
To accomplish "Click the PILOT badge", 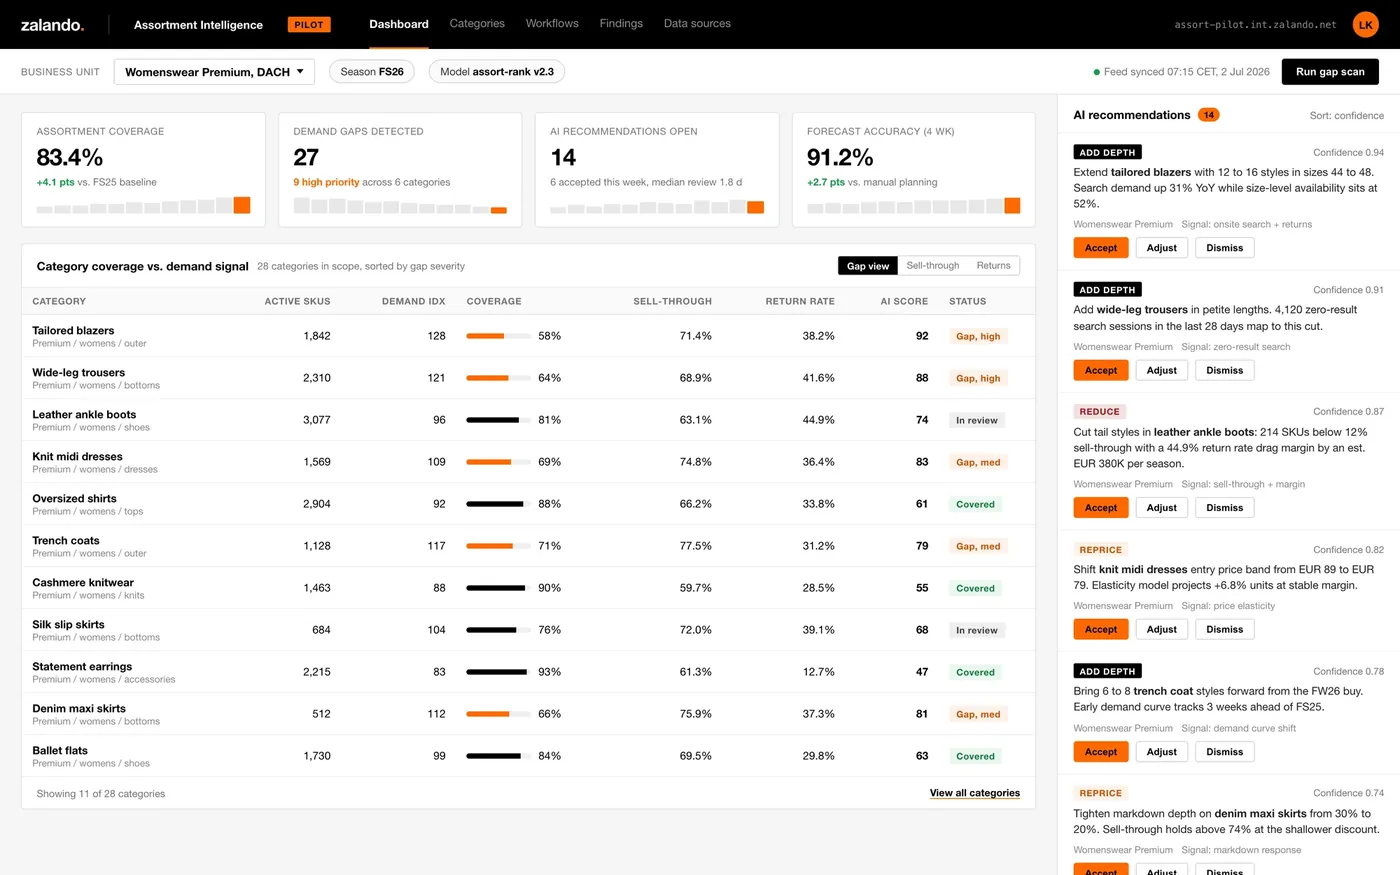I will point(309,25).
